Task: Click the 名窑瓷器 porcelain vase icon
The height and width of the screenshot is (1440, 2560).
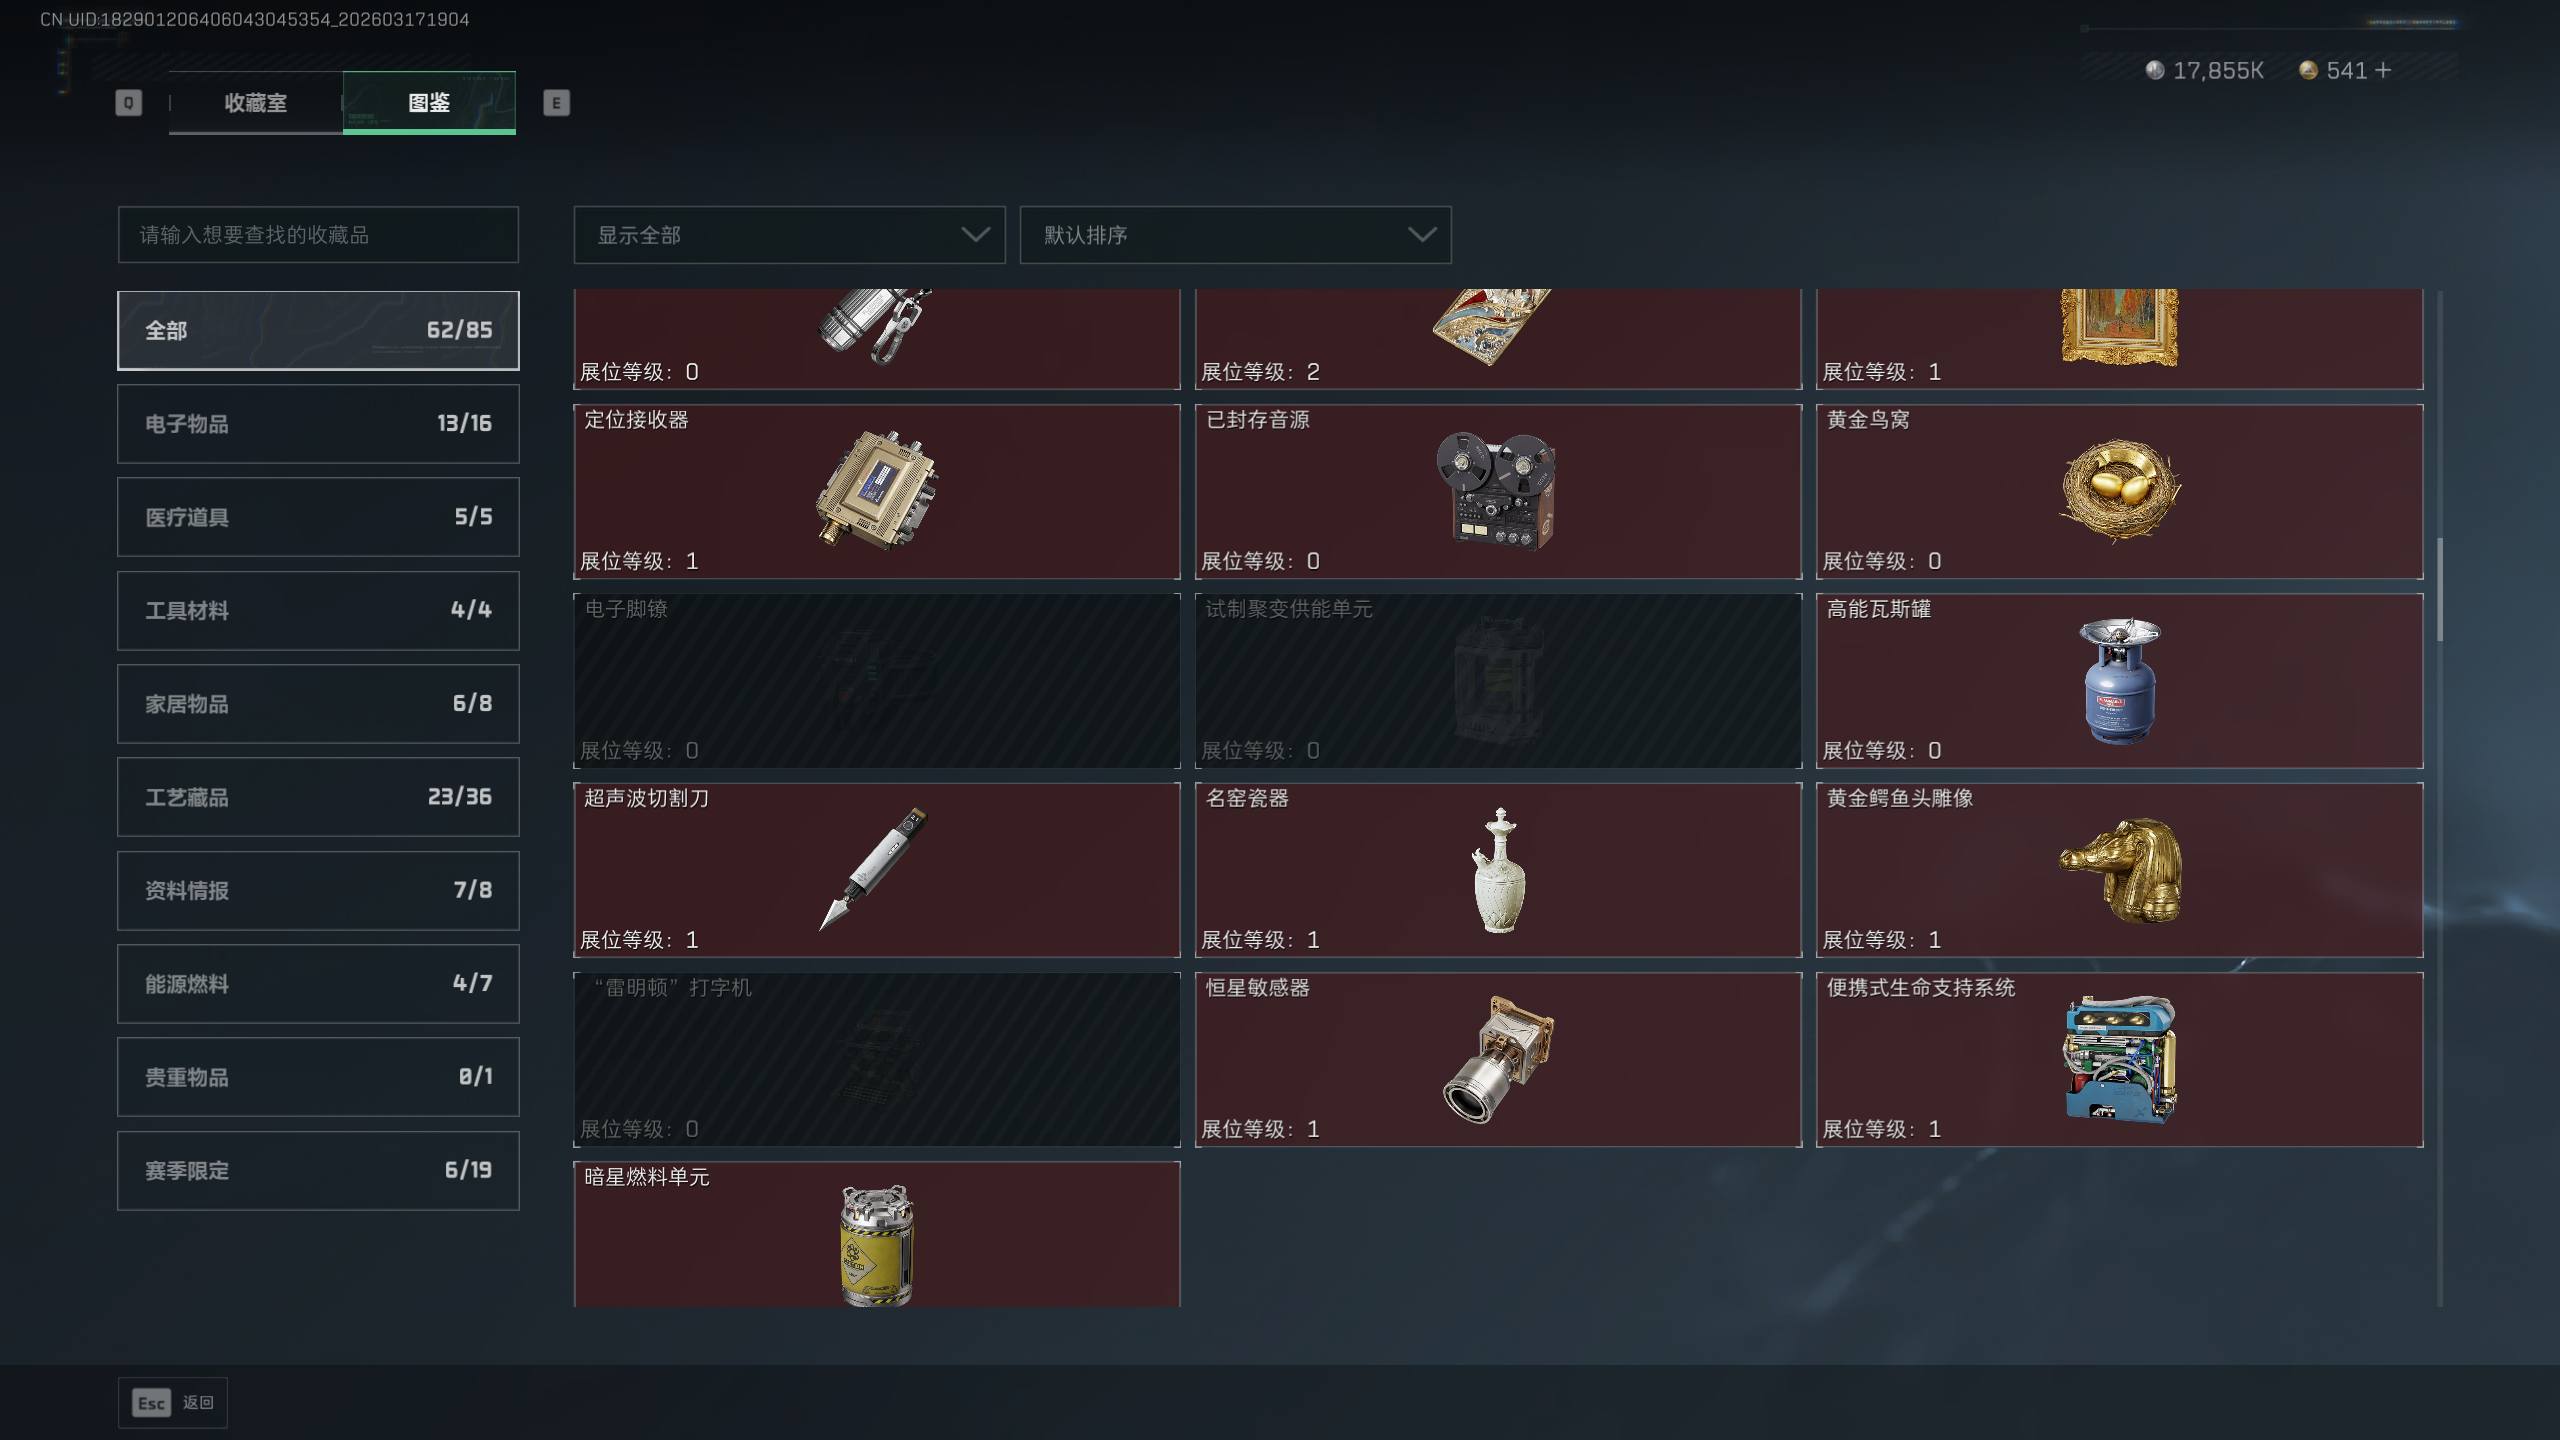Action: point(1498,870)
